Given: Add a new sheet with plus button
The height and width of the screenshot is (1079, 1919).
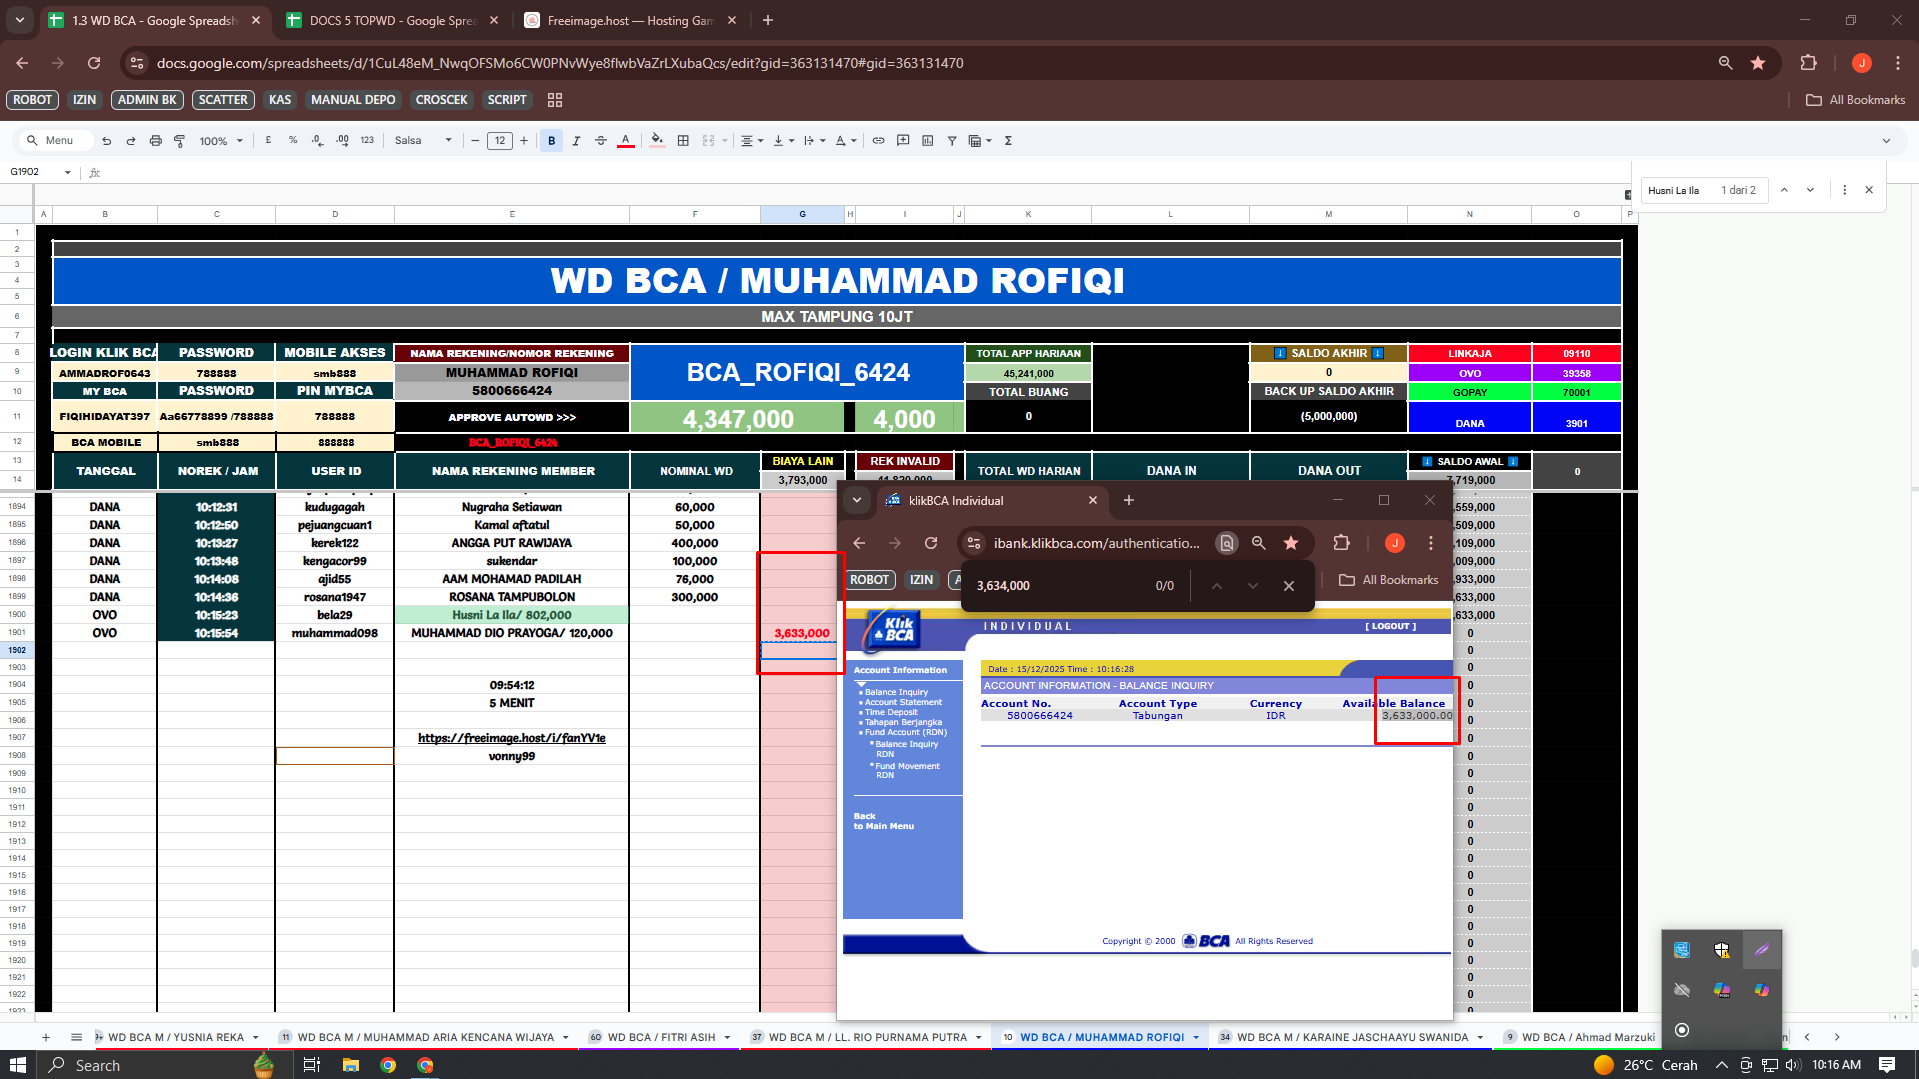Looking at the screenshot, I should click(46, 1037).
